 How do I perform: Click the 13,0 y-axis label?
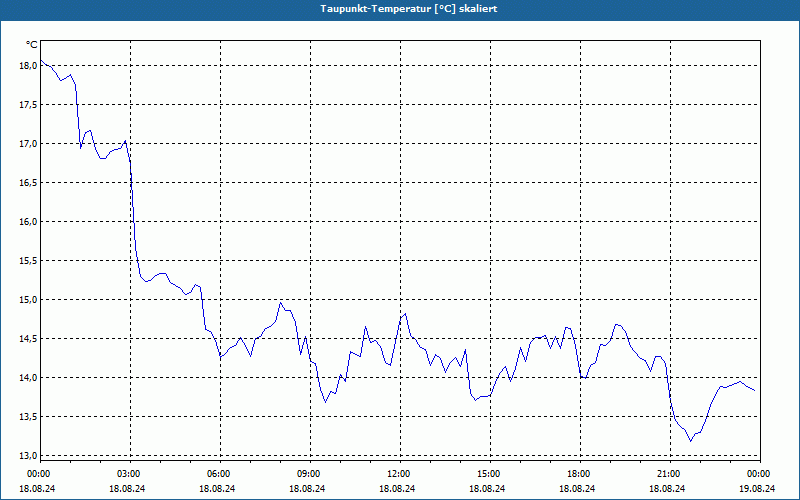[x=29, y=456]
